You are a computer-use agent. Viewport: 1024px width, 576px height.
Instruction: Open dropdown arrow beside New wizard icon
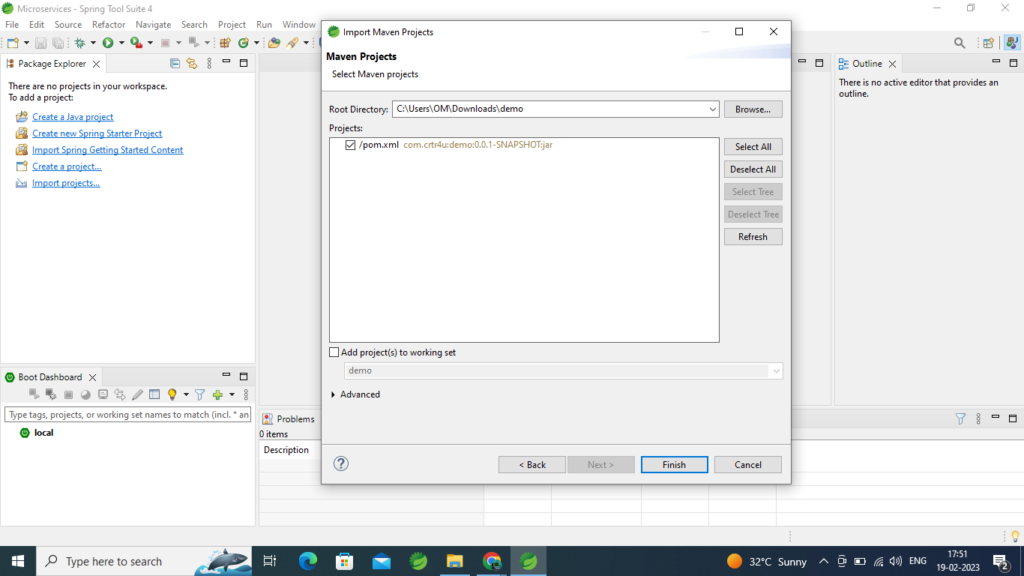(x=26, y=42)
